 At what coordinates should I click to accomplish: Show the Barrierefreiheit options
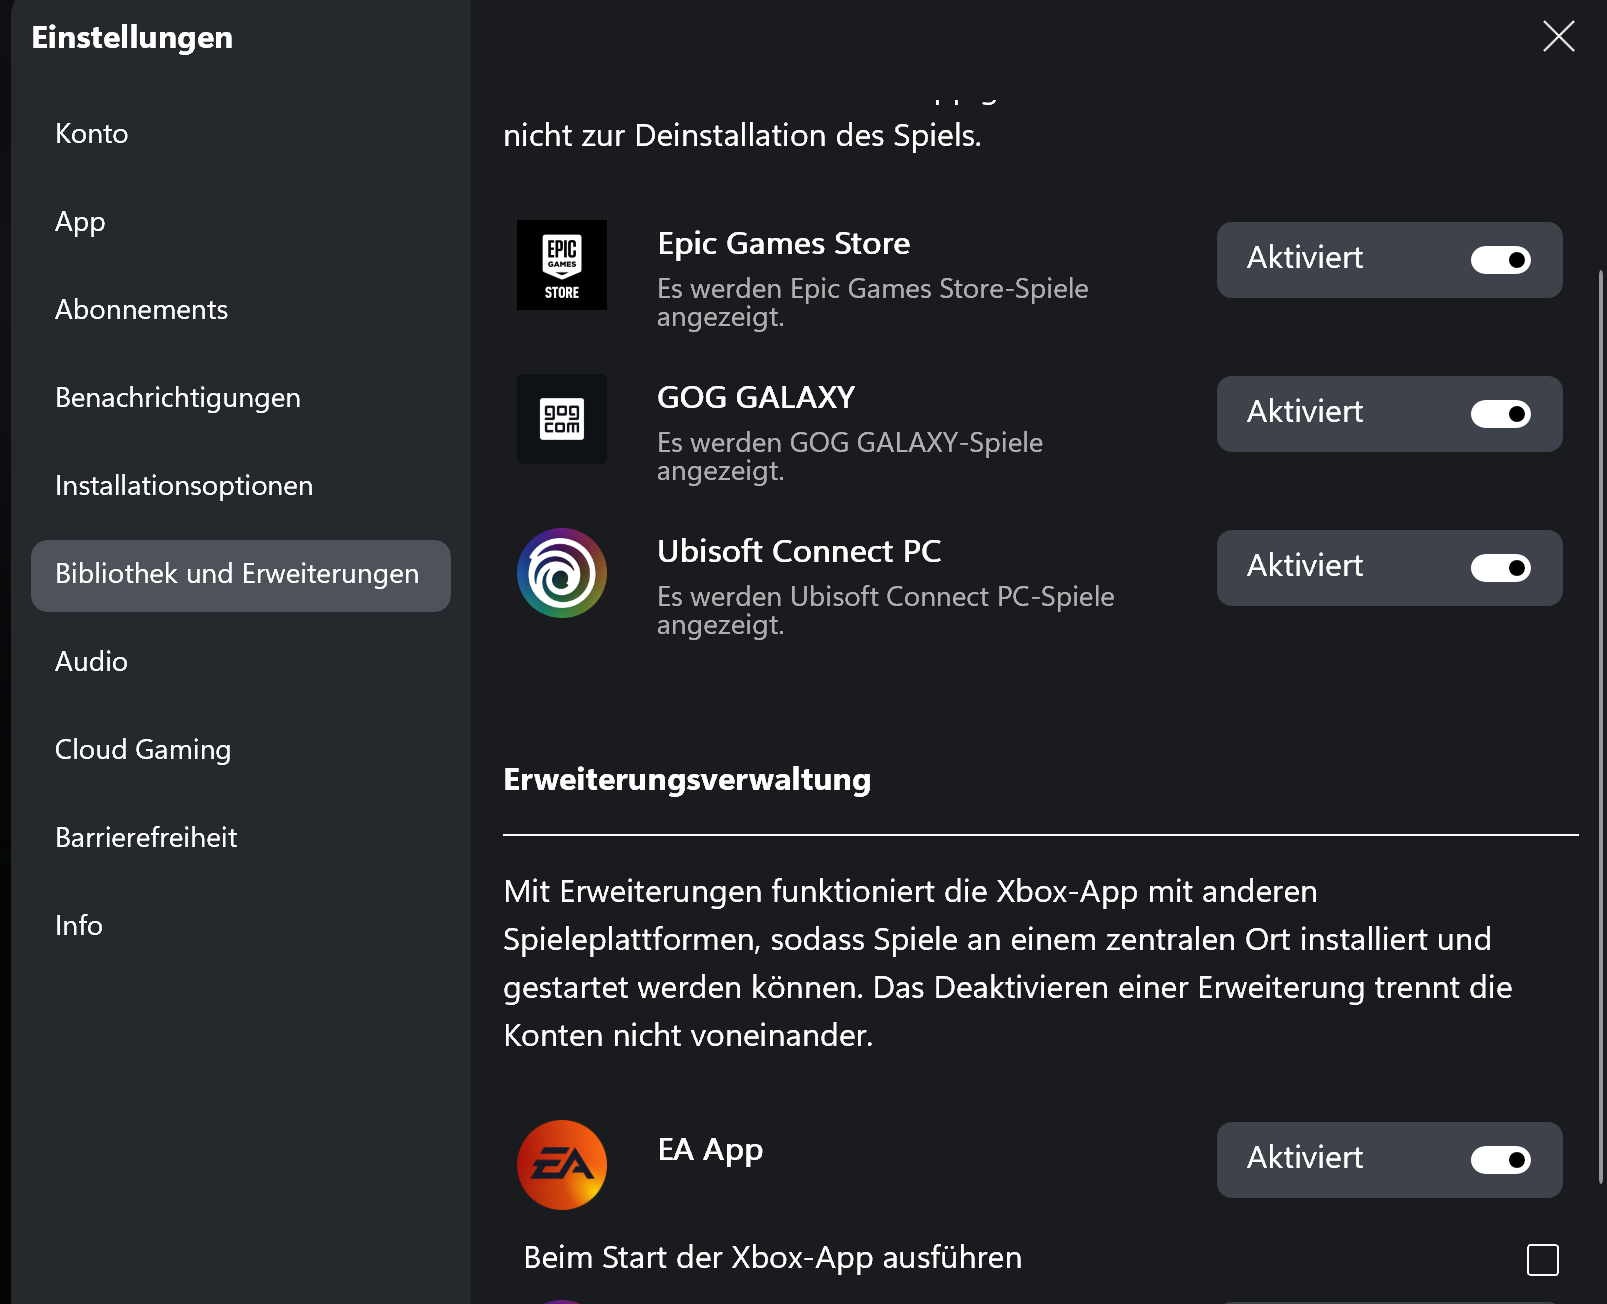(x=146, y=838)
